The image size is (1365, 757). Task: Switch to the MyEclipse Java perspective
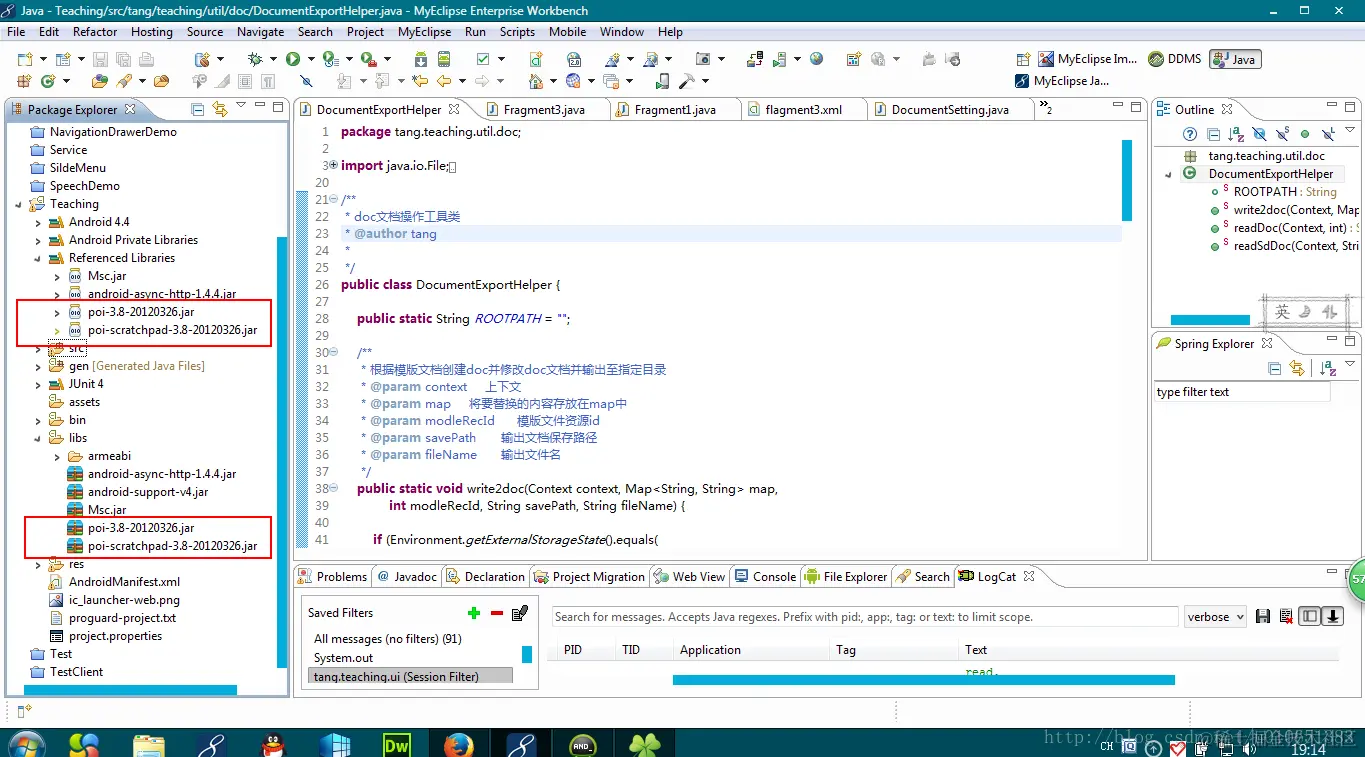[x=1062, y=81]
